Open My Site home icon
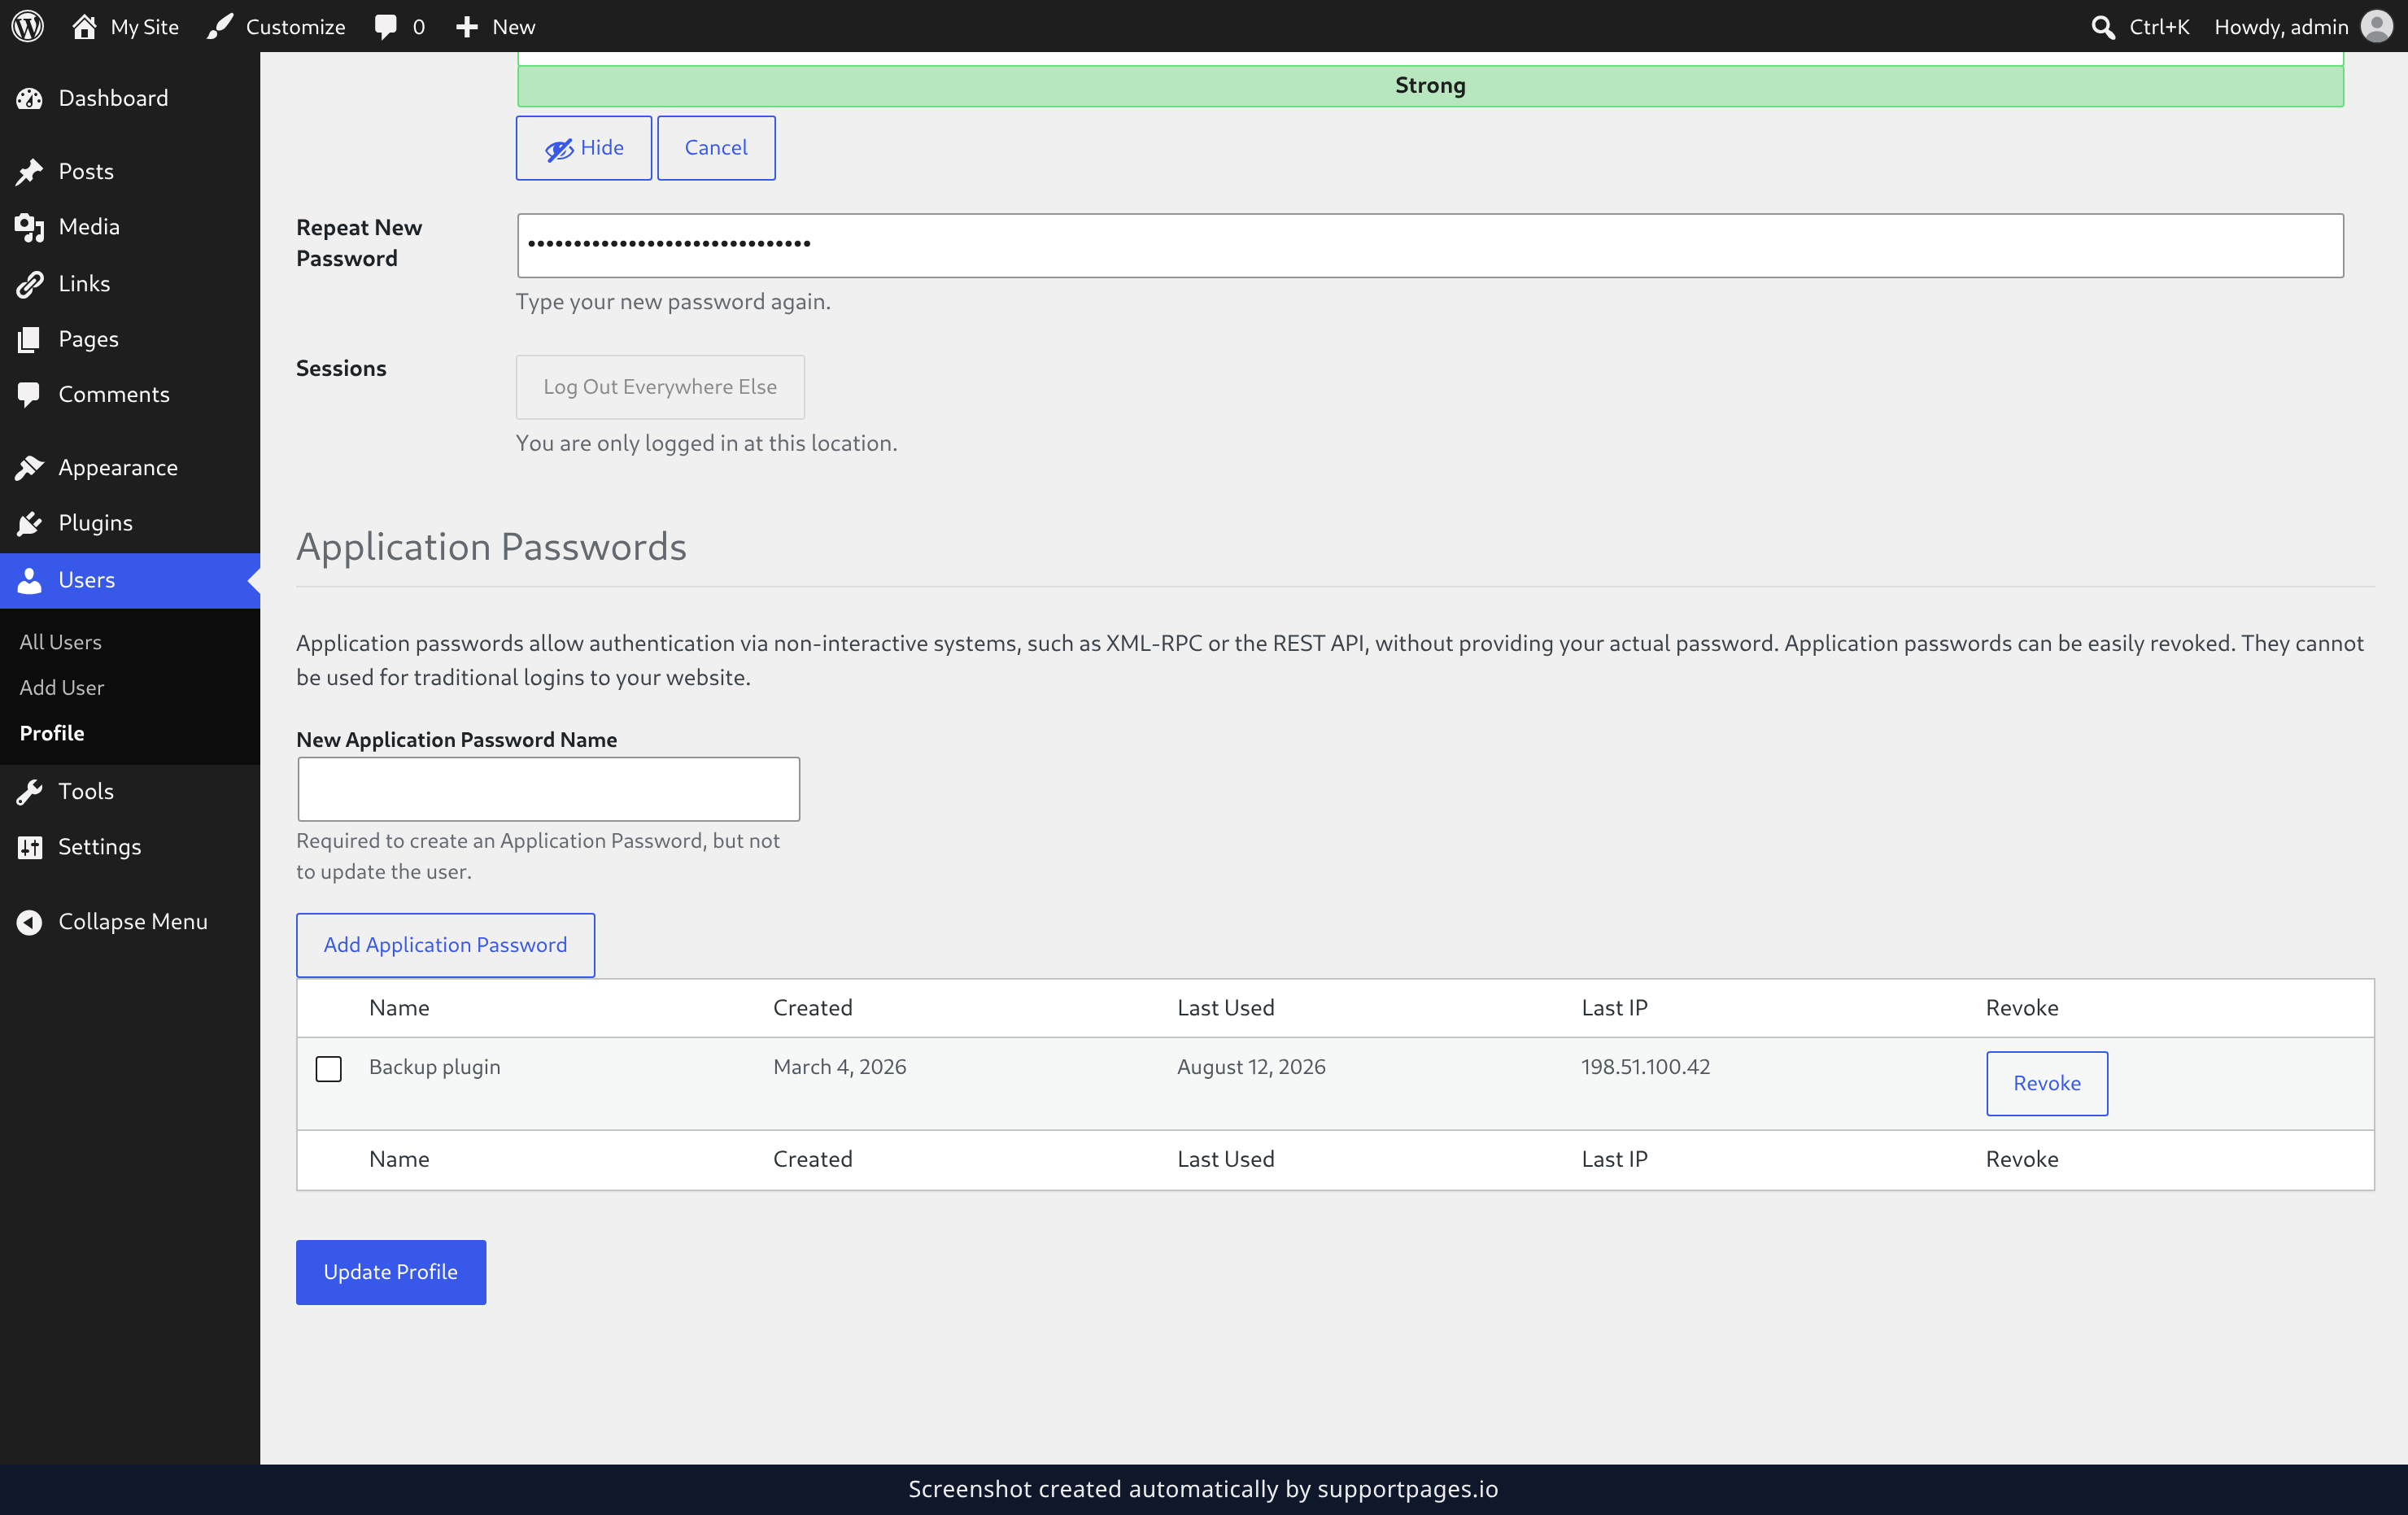 point(84,26)
